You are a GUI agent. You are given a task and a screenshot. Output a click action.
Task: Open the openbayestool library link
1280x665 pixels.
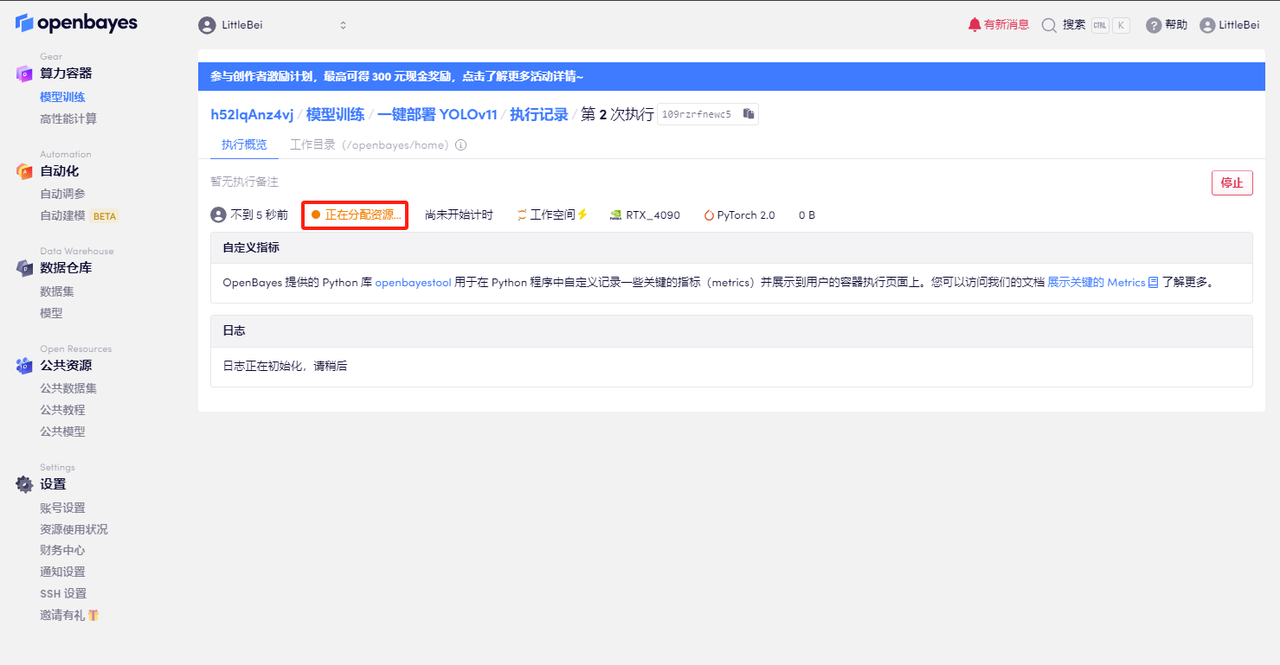(413, 283)
